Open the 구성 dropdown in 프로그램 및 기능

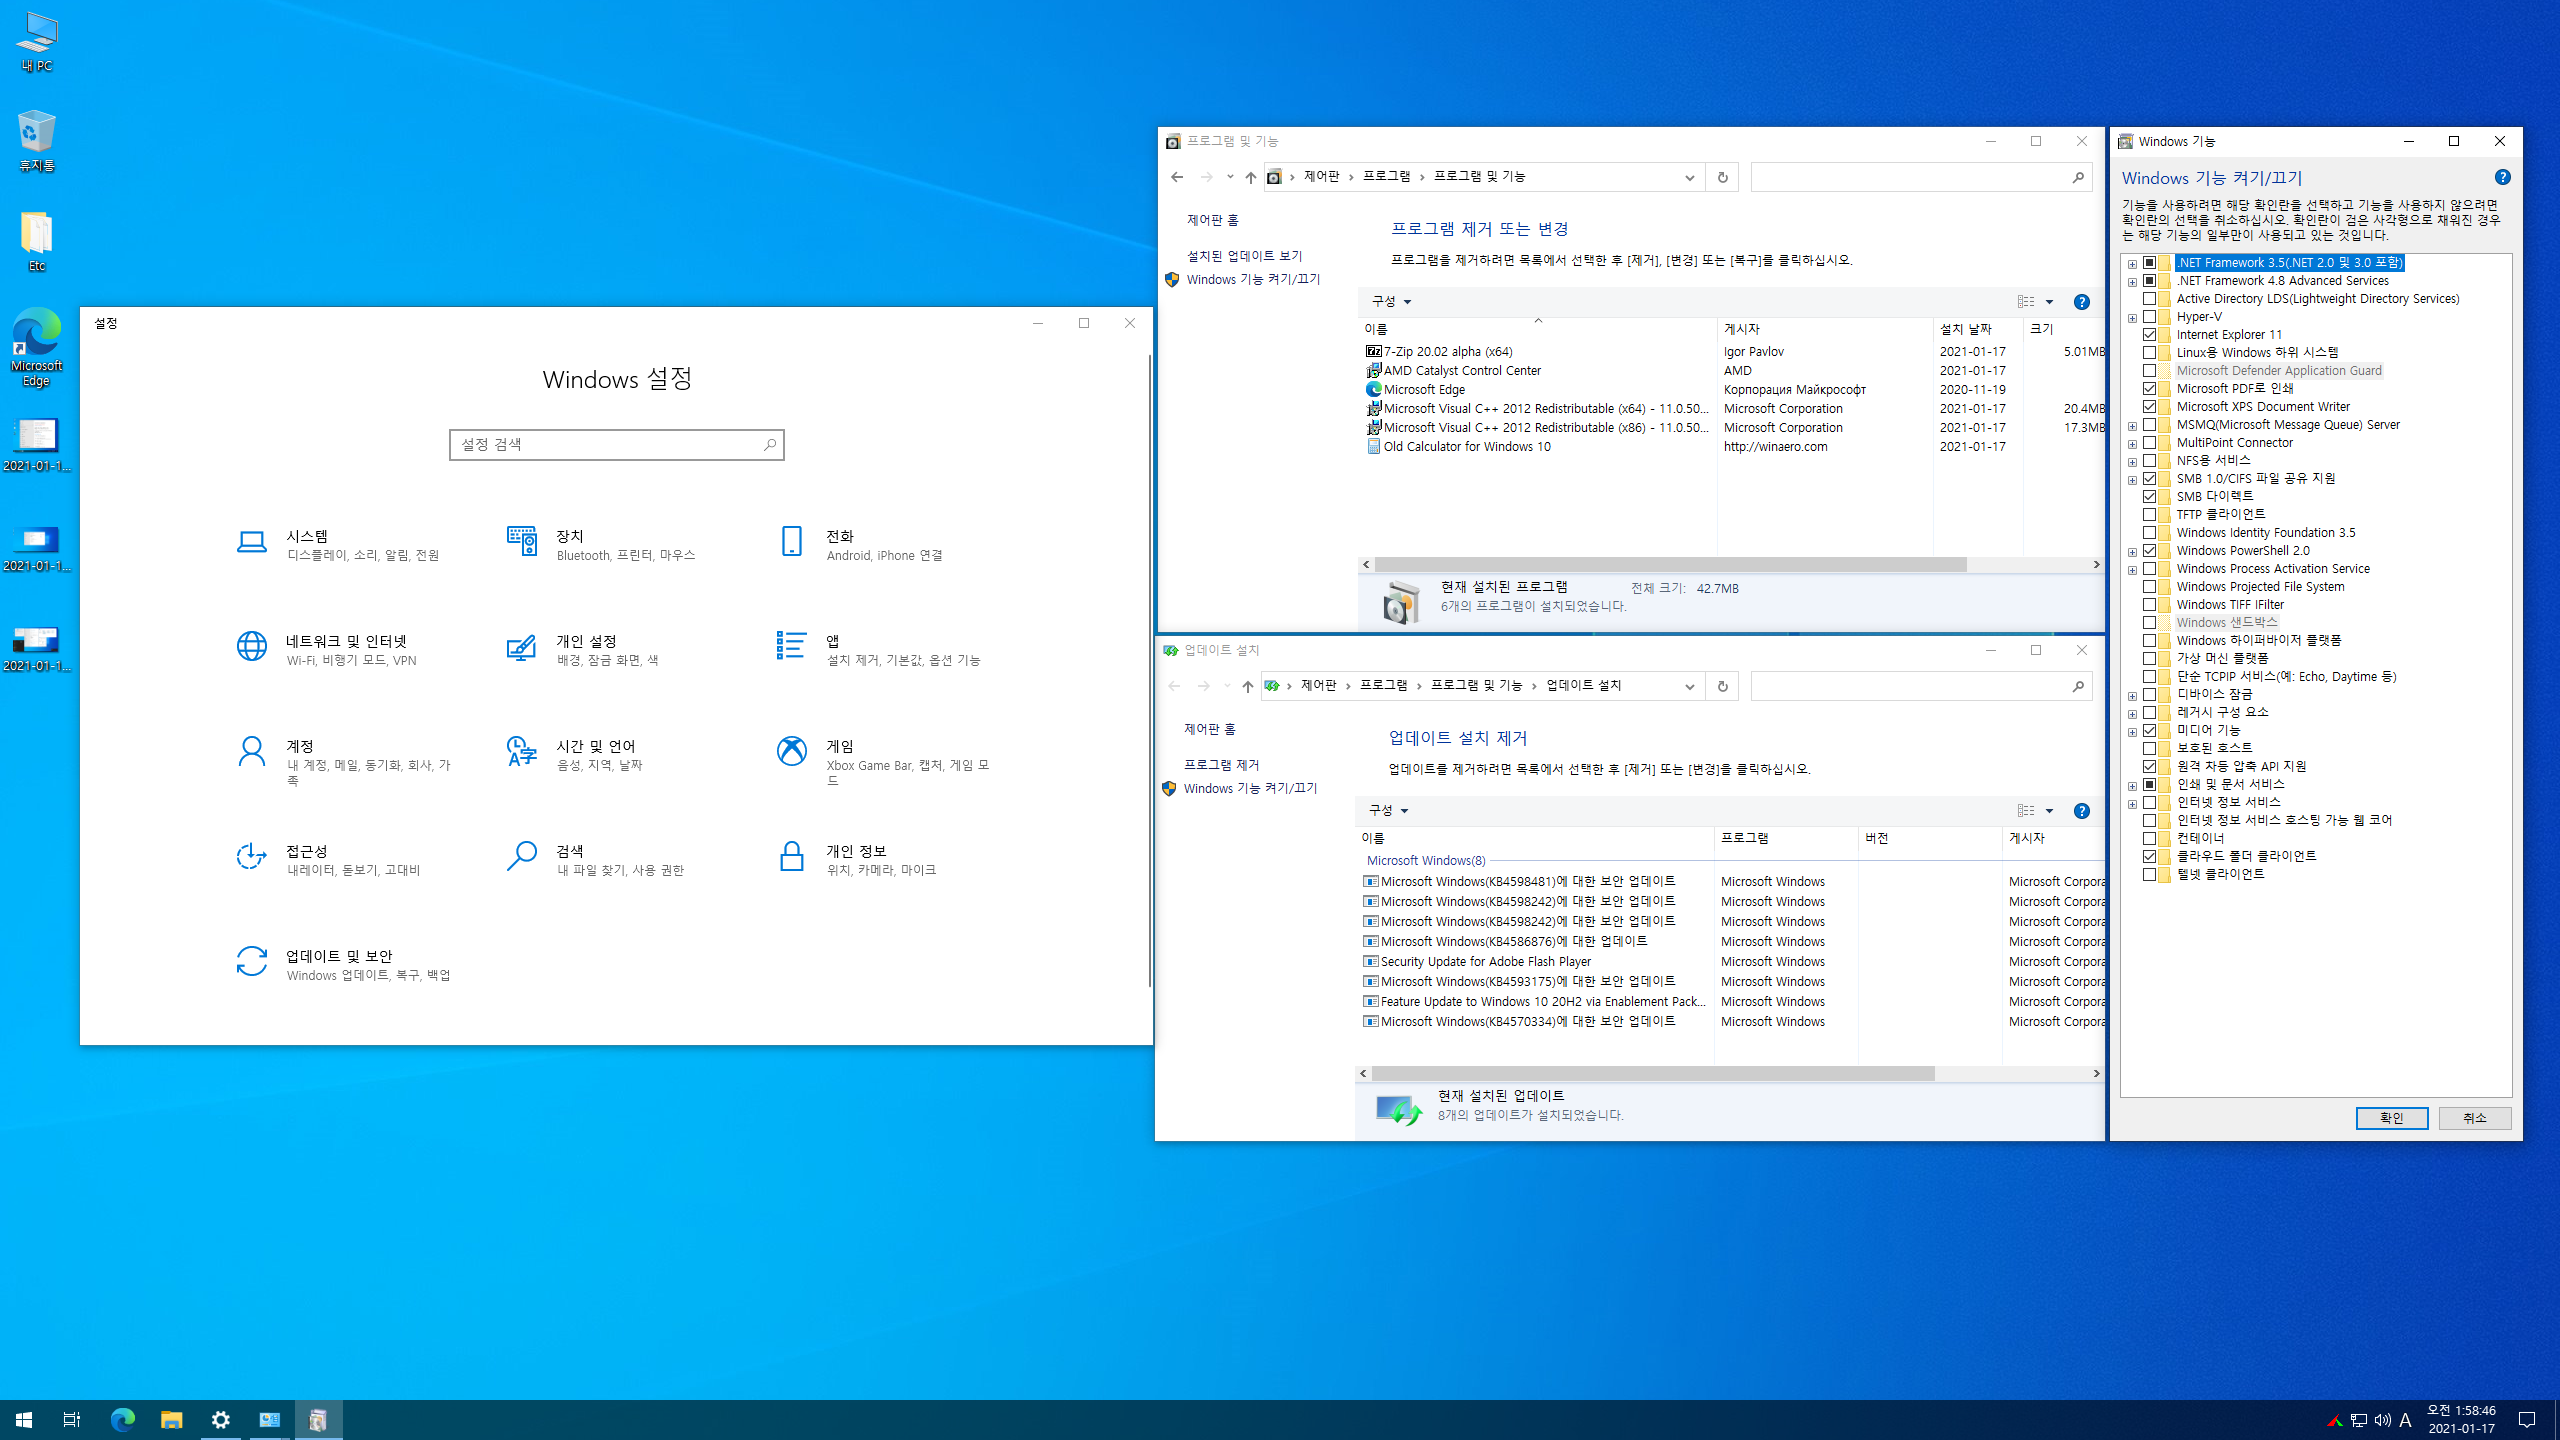click(x=1390, y=302)
